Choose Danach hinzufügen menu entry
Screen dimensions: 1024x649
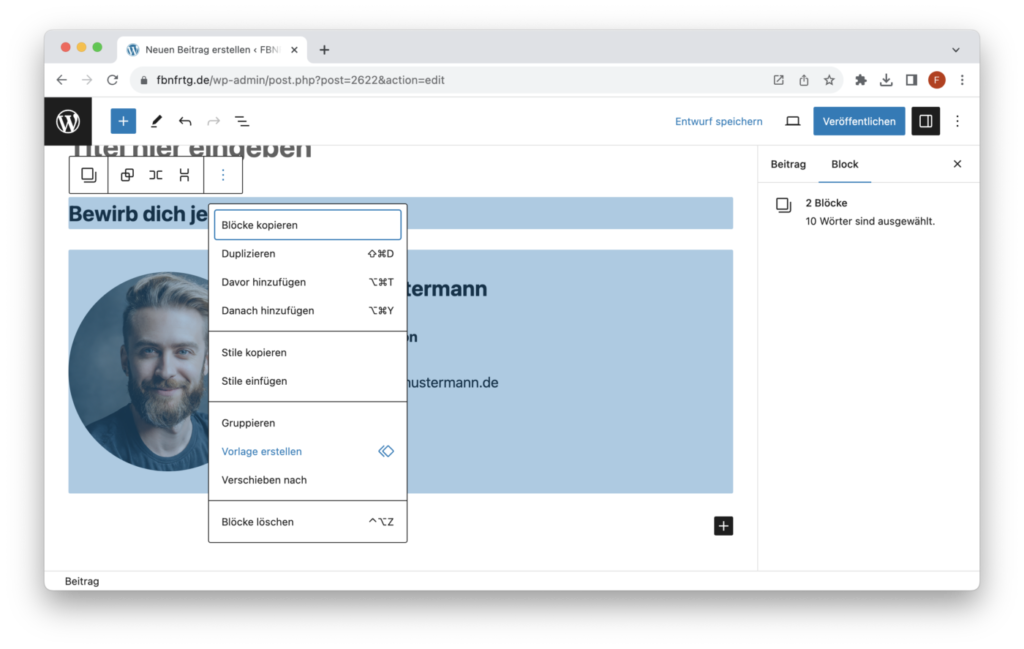click(308, 311)
